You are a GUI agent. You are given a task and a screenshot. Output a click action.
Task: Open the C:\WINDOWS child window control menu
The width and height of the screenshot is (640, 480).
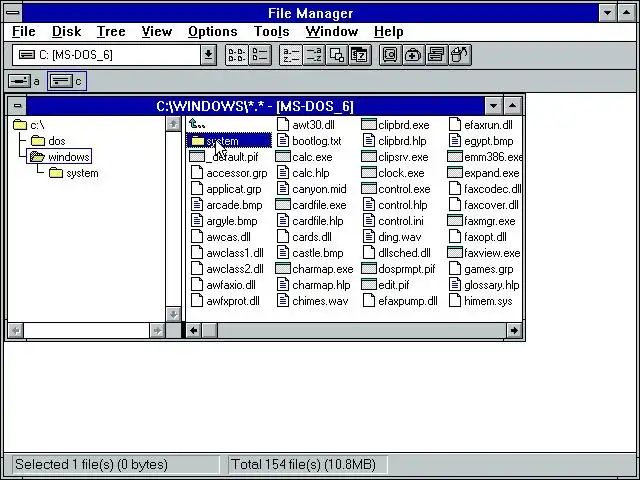click(x=17, y=106)
